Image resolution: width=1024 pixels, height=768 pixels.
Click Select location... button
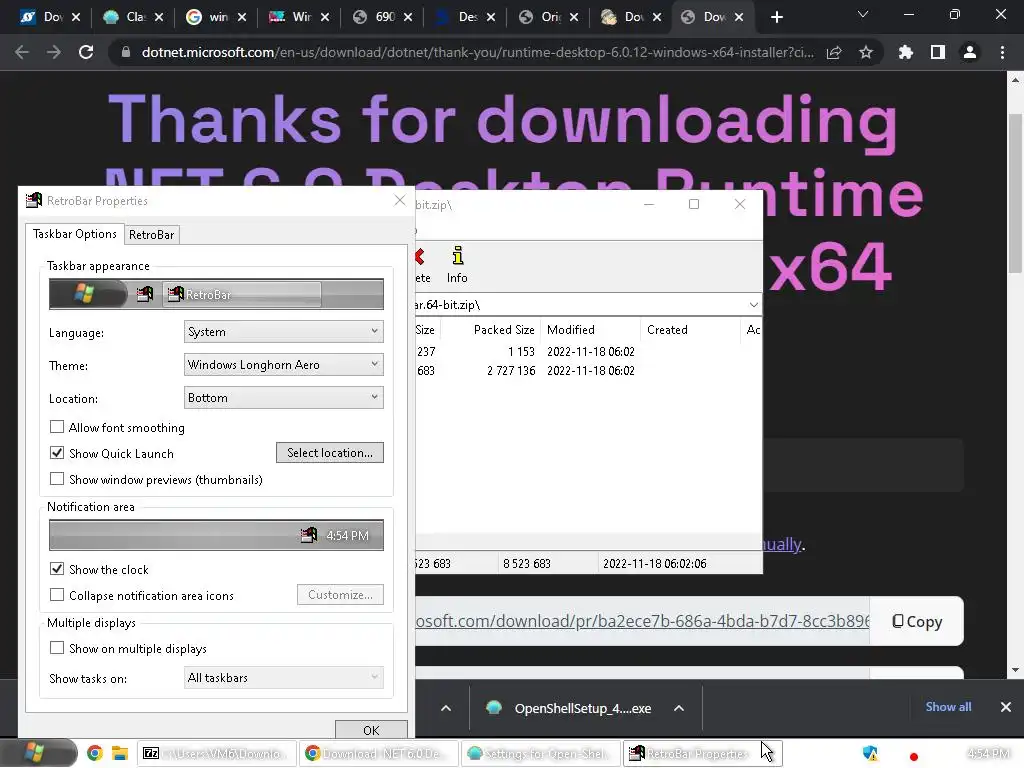click(330, 453)
